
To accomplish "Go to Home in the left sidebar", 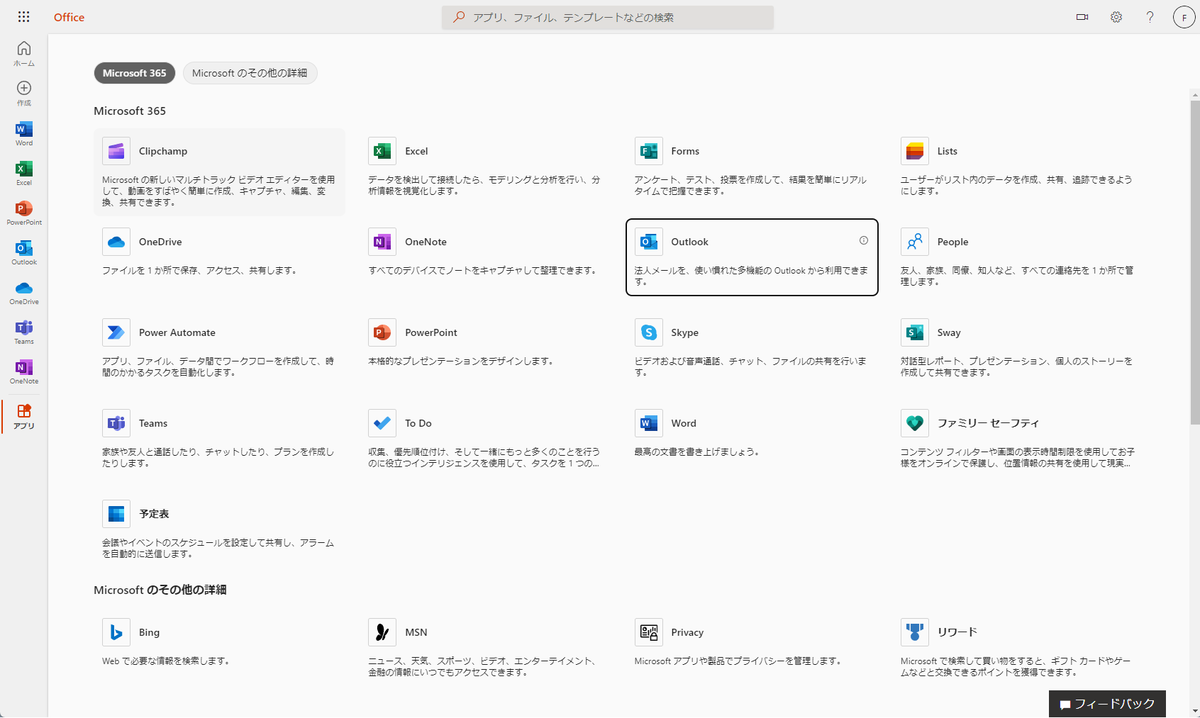I will point(24,54).
